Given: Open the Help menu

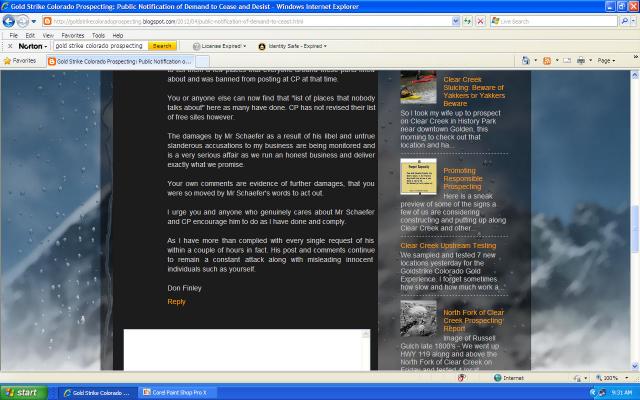Looking at the screenshot, I should click(118, 36).
